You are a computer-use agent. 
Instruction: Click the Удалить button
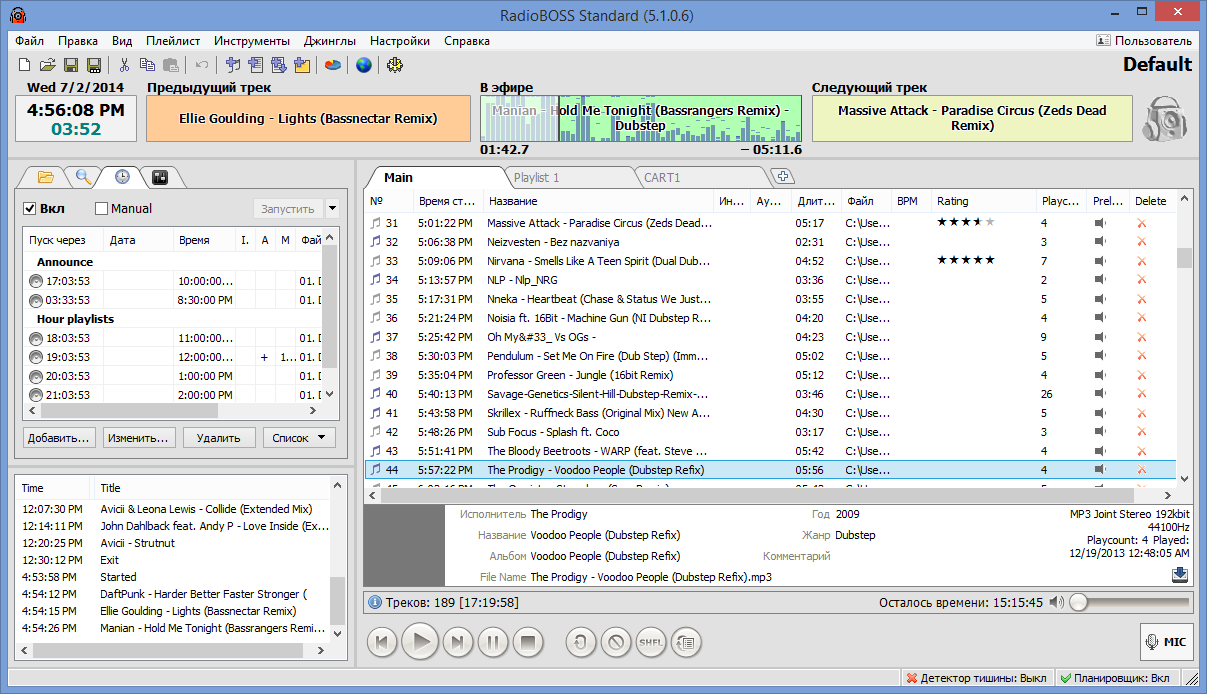pyautogui.click(x=219, y=437)
